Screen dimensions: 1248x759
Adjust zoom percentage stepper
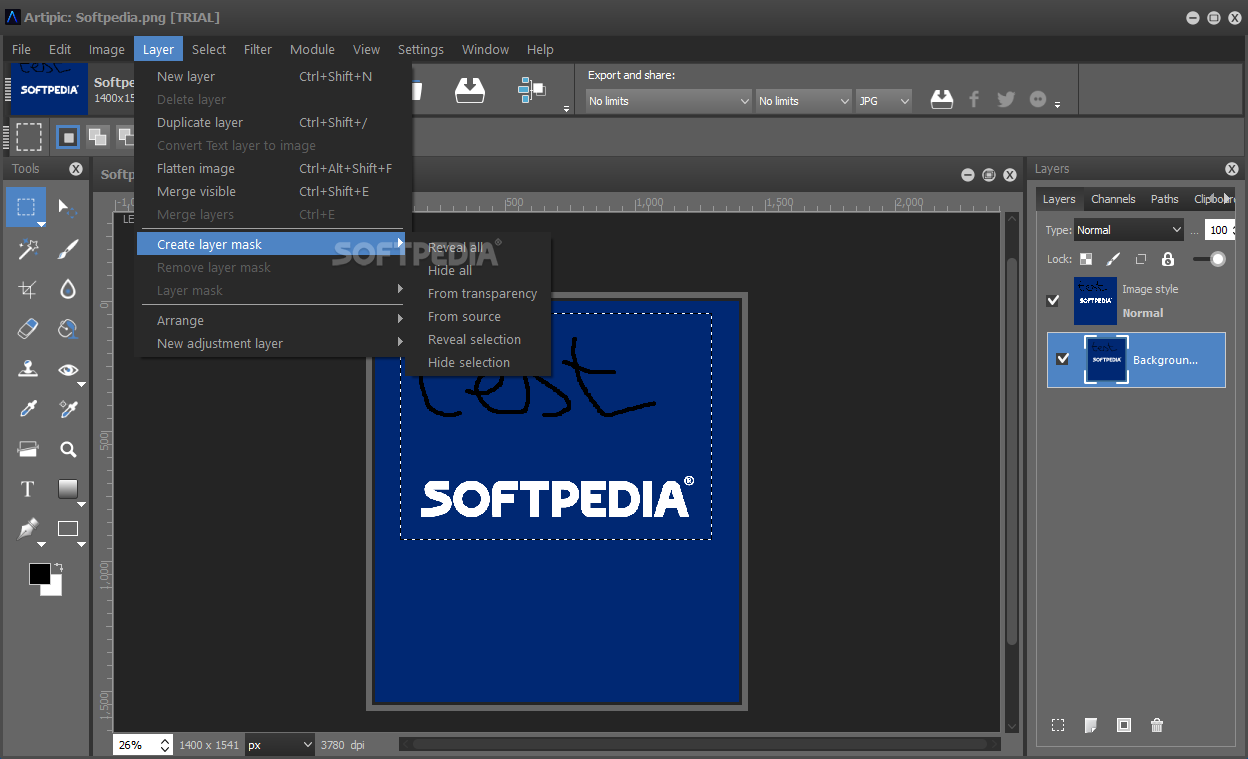pyautogui.click(x=164, y=745)
